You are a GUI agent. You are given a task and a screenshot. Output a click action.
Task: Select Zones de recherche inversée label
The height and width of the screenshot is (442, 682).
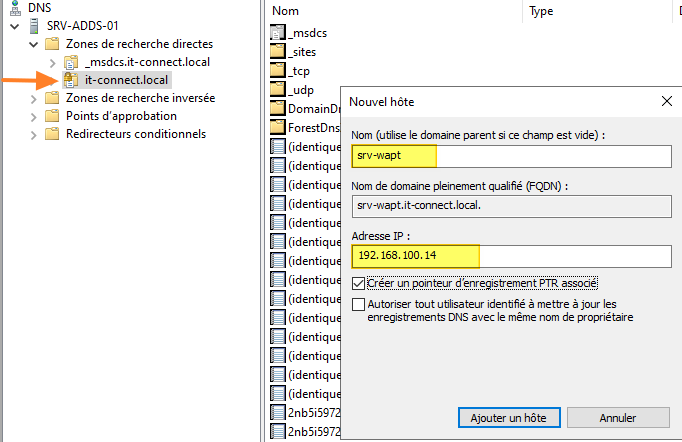tap(140, 98)
